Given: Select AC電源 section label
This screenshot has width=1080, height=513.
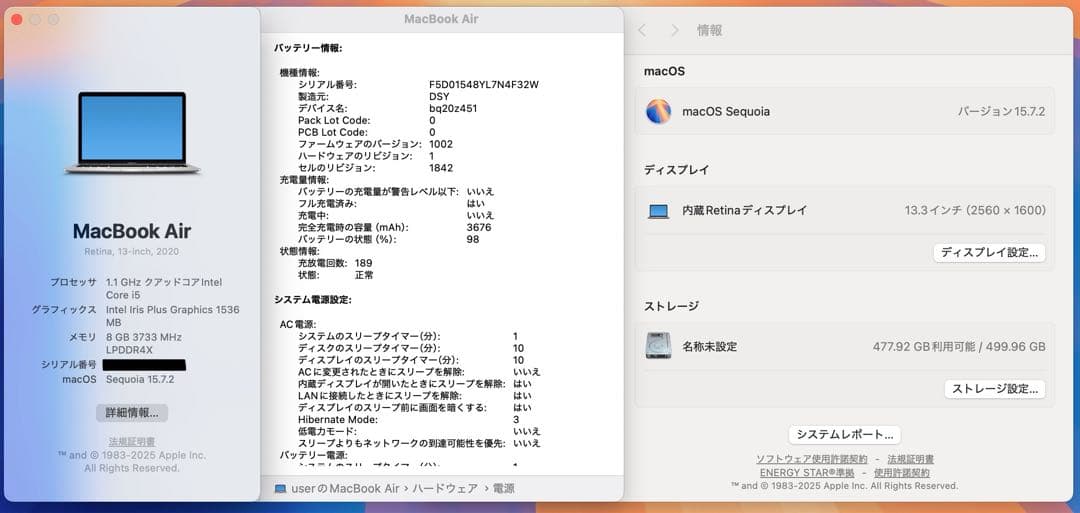Looking at the screenshot, I should point(298,324).
